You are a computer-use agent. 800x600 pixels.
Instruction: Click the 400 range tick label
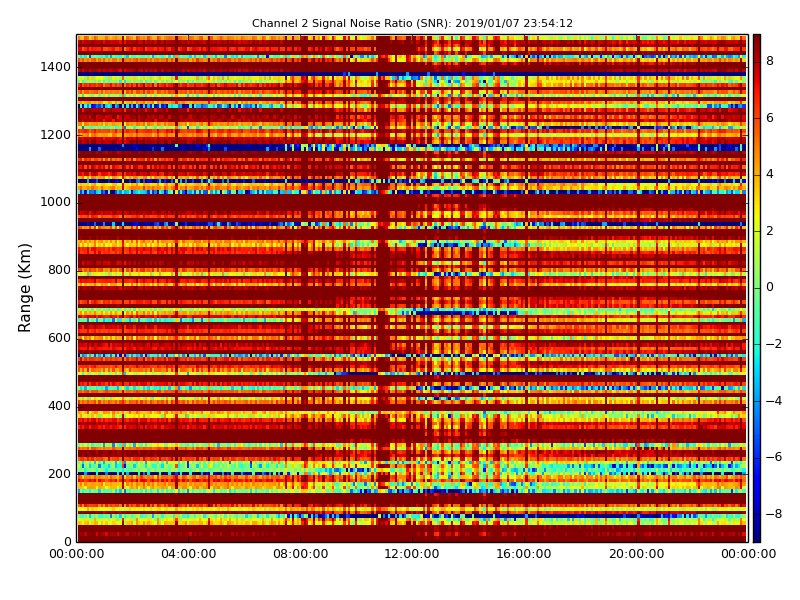[59, 406]
